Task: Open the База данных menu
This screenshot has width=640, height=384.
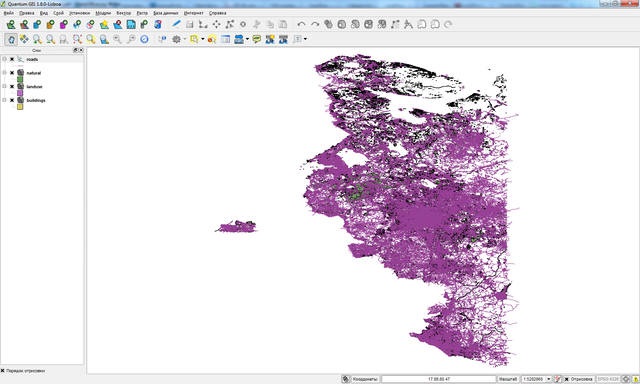Action: point(166,13)
